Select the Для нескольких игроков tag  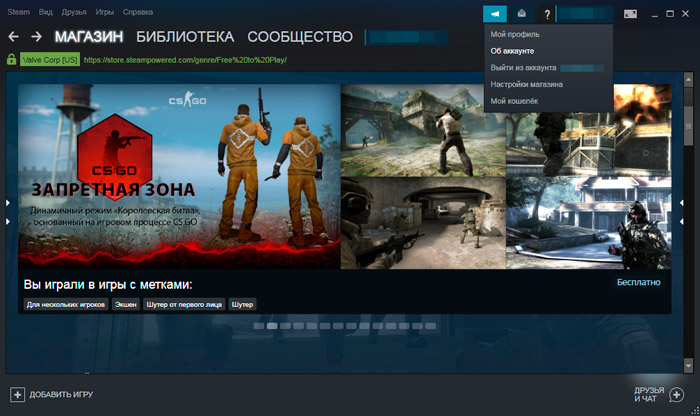[x=66, y=304]
